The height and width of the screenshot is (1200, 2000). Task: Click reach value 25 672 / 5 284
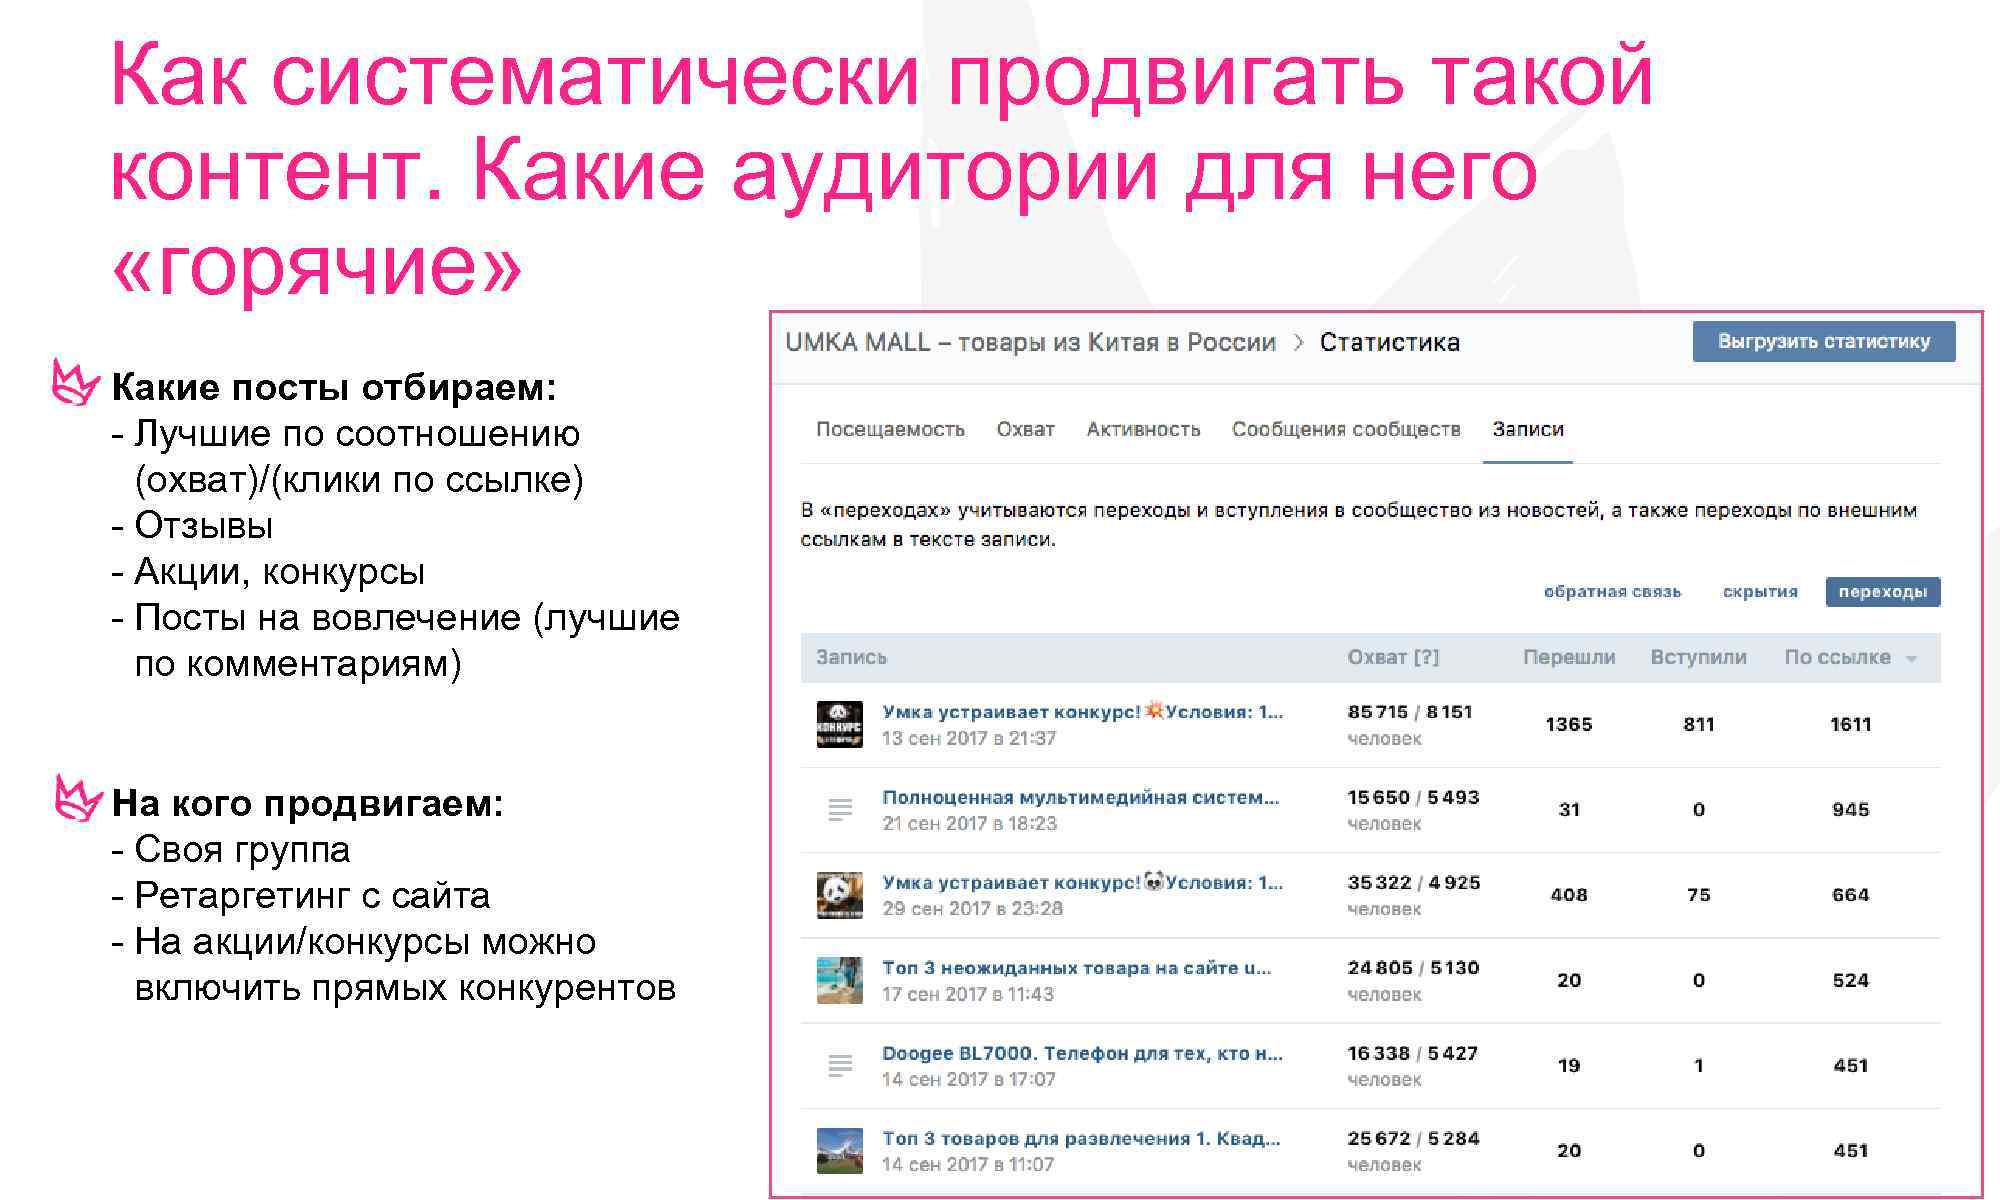point(1413,1139)
